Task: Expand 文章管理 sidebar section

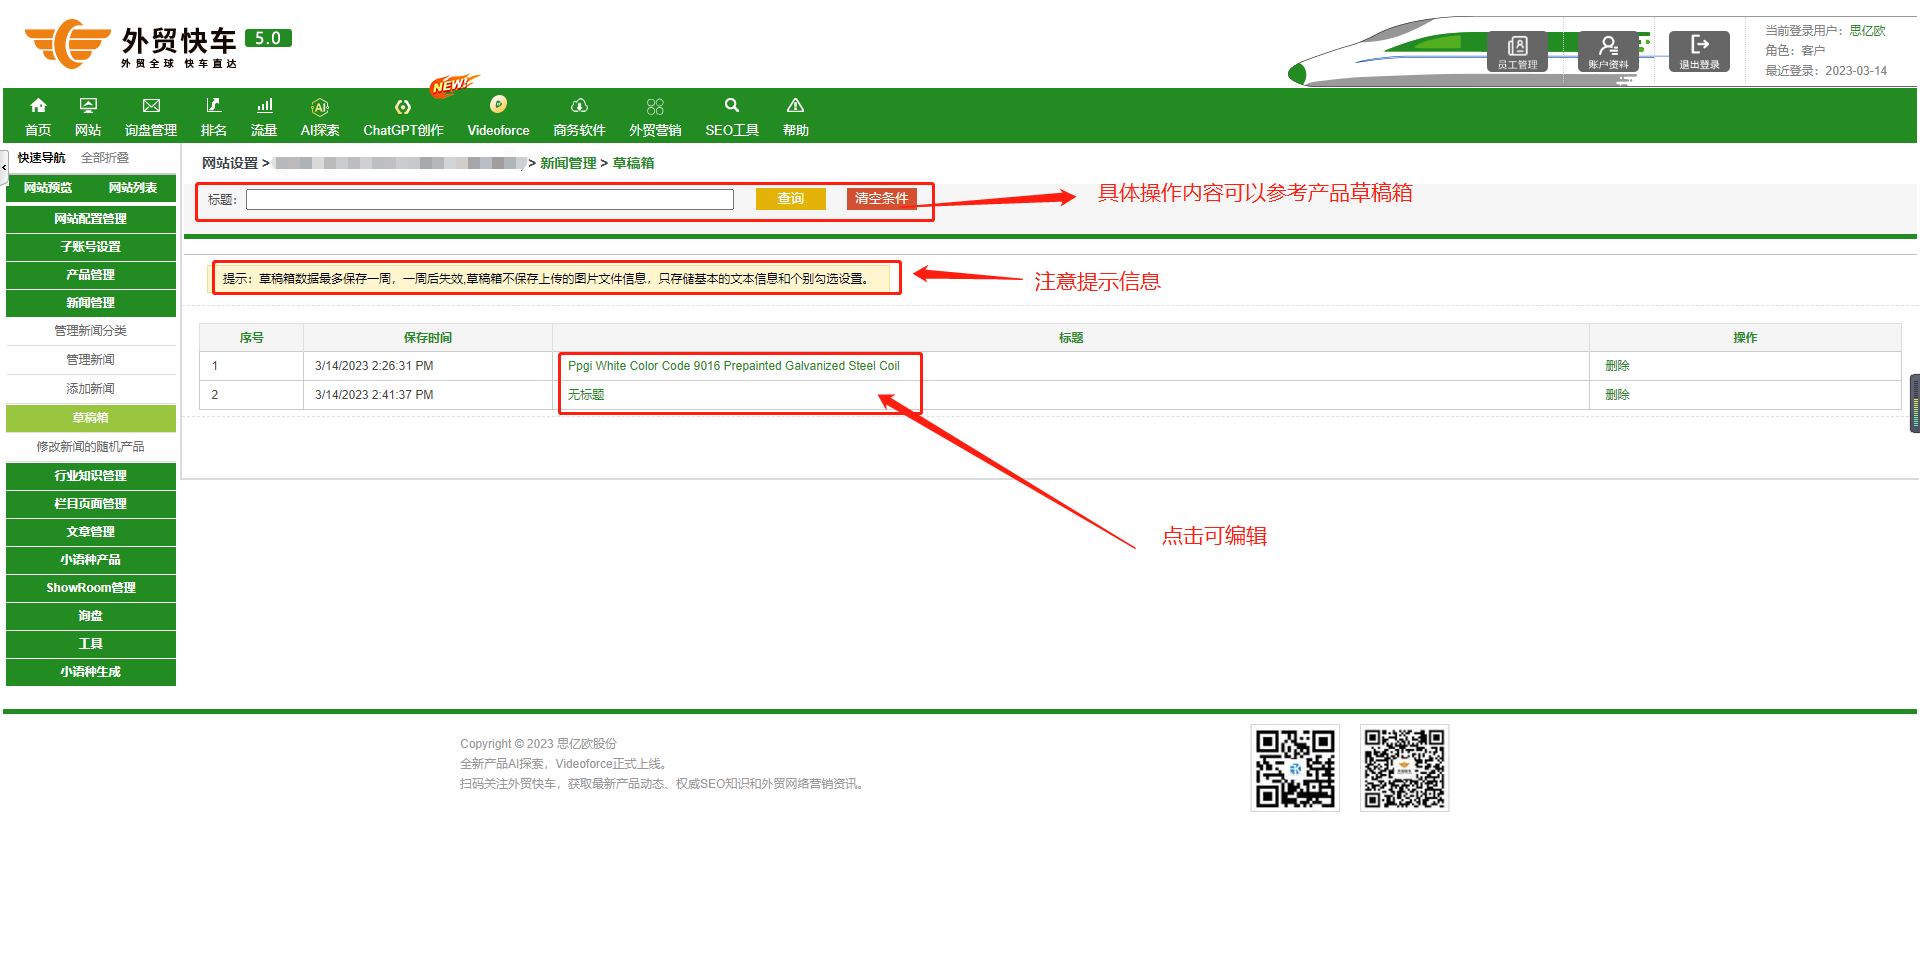Action: pyautogui.click(x=91, y=532)
